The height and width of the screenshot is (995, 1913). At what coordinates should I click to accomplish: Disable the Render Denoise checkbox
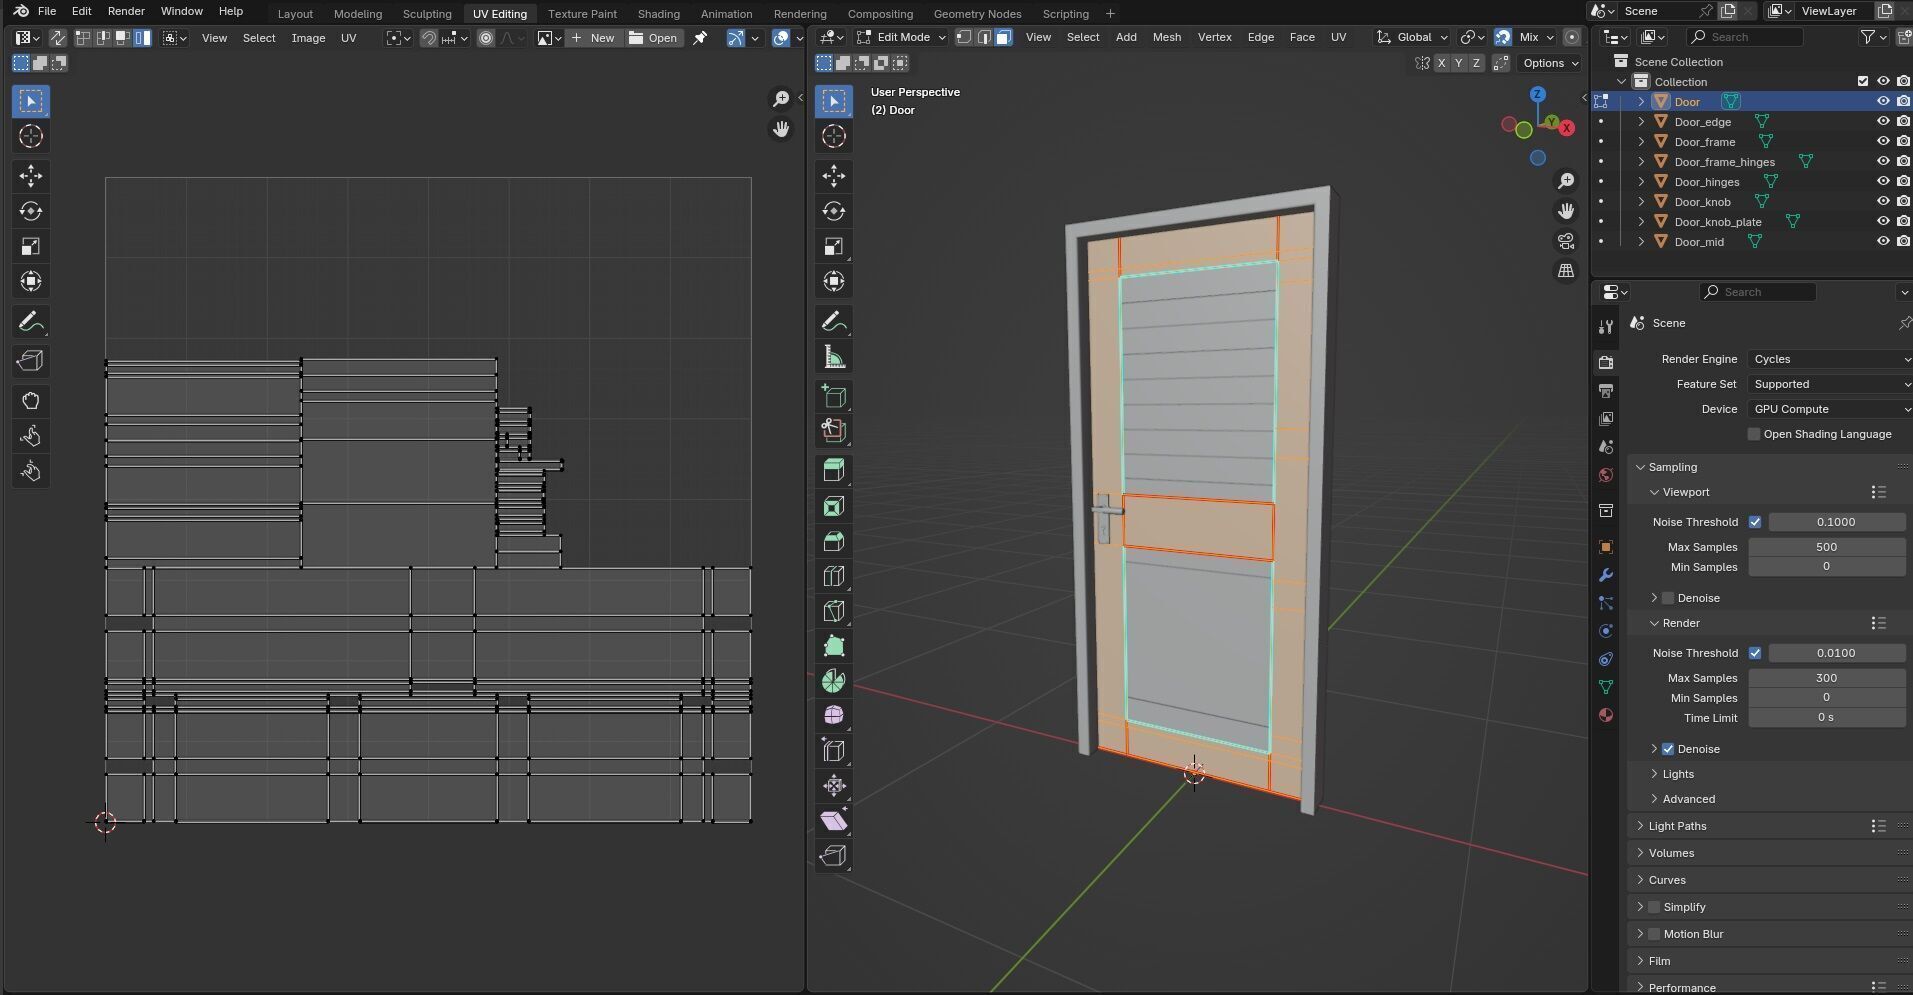(1667, 749)
